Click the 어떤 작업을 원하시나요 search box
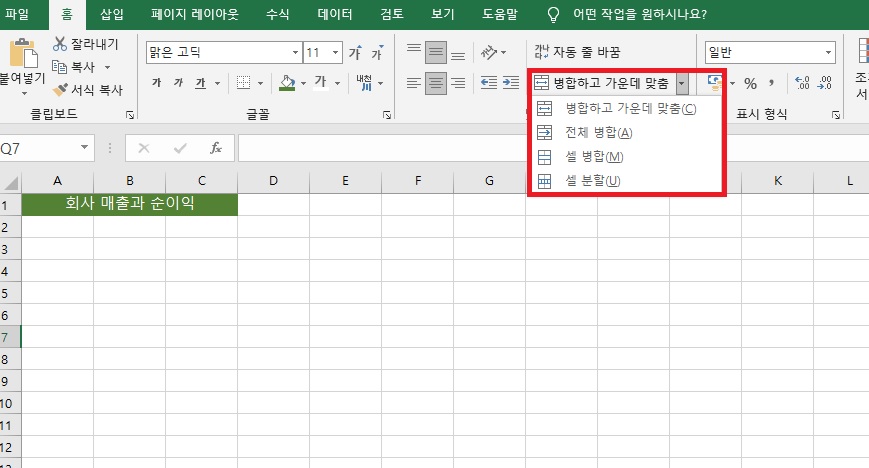Image resolution: width=869 pixels, height=468 pixels. click(x=640, y=14)
